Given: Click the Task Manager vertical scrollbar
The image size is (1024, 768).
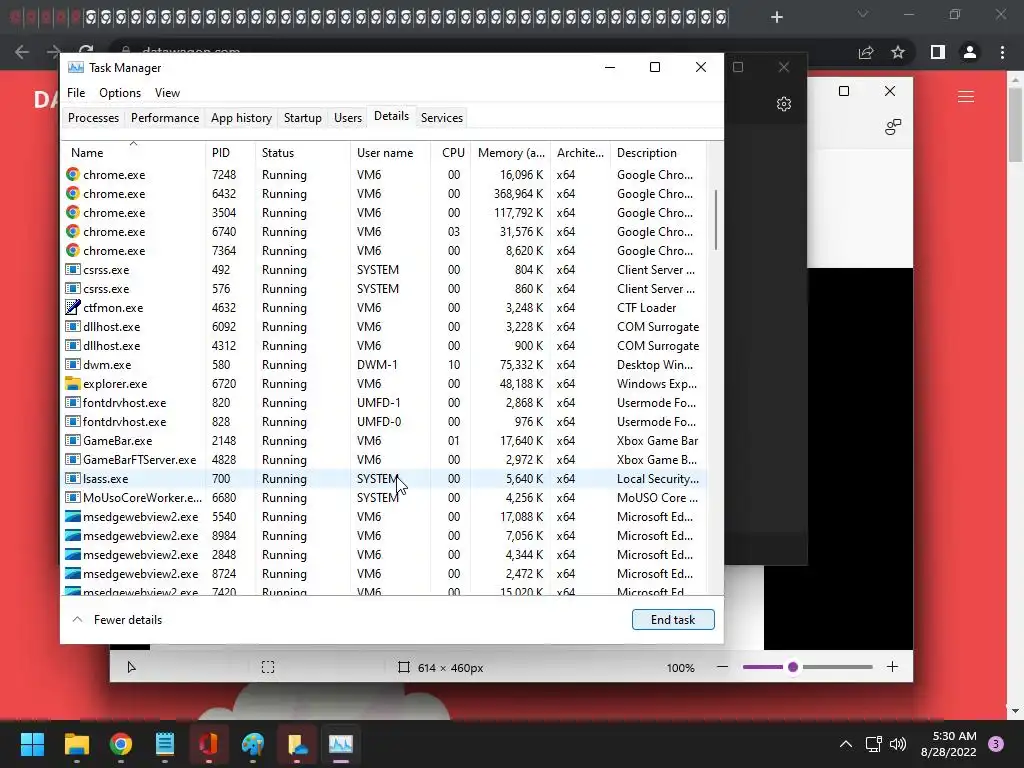Looking at the screenshot, I should coord(716,219).
